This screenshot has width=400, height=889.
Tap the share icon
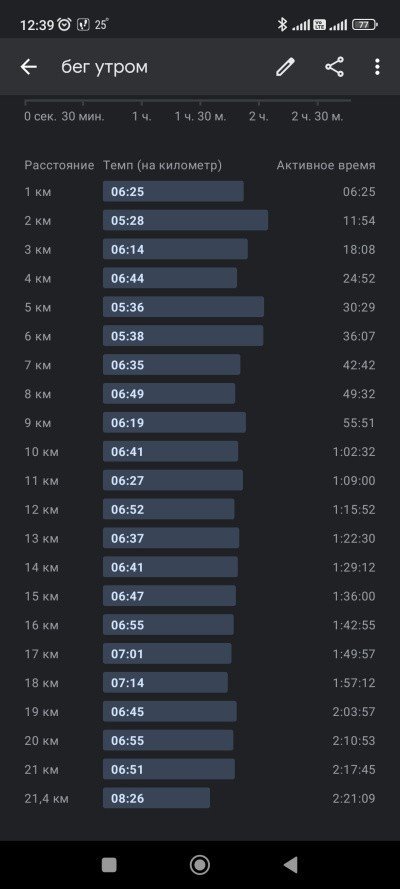(x=334, y=67)
